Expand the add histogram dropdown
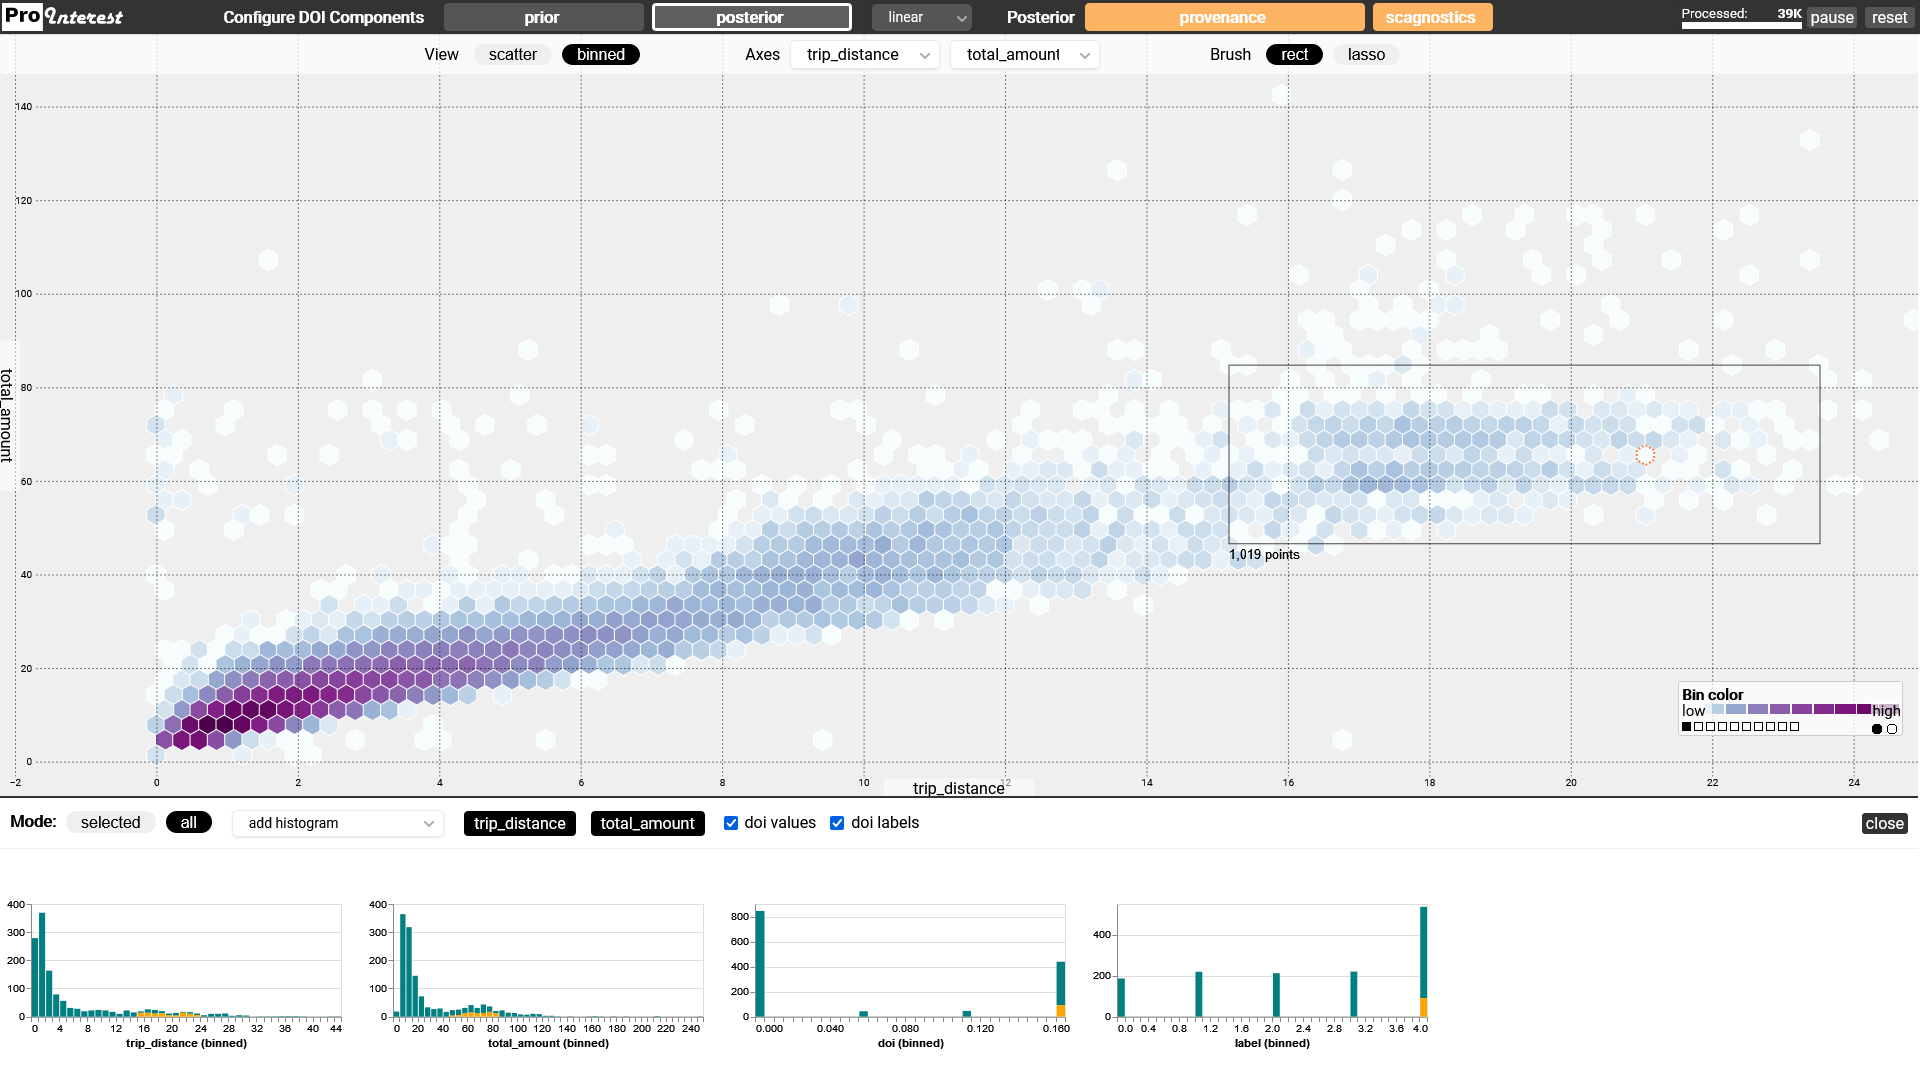The image size is (1920, 1080). [x=338, y=823]
